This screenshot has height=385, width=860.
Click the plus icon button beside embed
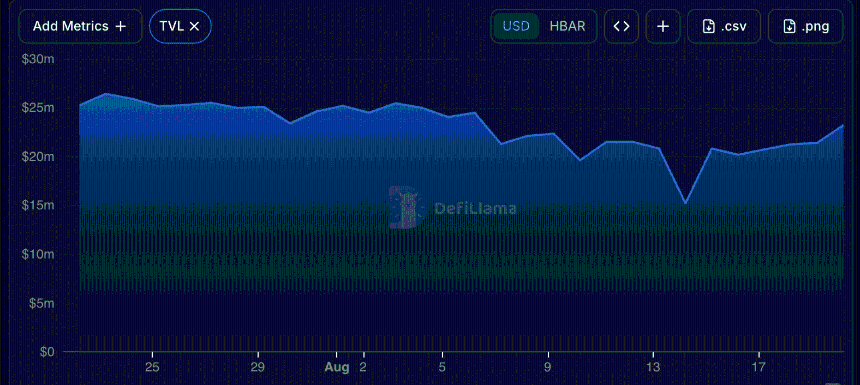663,26
